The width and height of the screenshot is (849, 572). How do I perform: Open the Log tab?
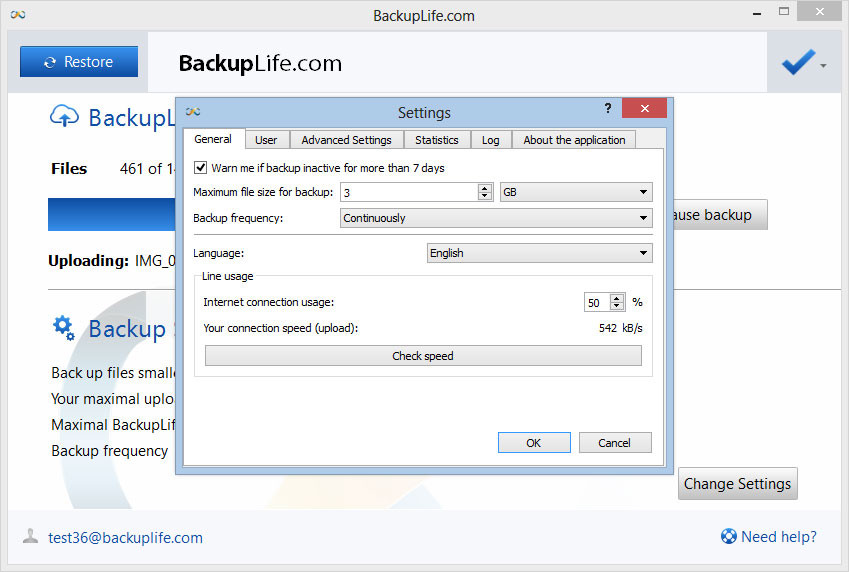click(x=491, y=140)
